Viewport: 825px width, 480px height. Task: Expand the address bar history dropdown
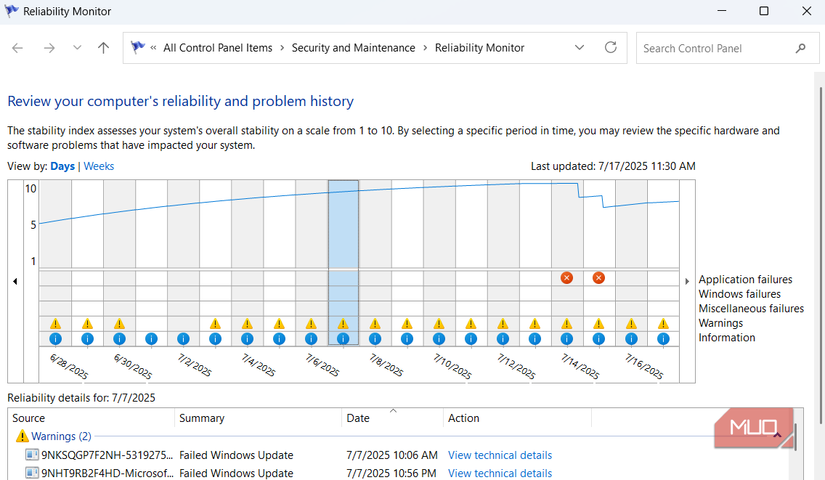pos(580,48)
